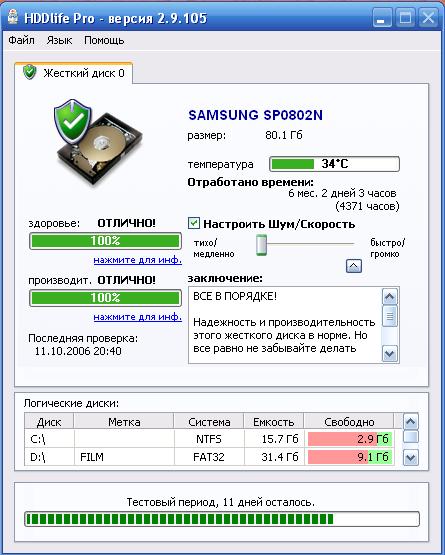This screenshot has height=555, width=445.
Task: Open the Файл menu
Action: click(21, 40)
